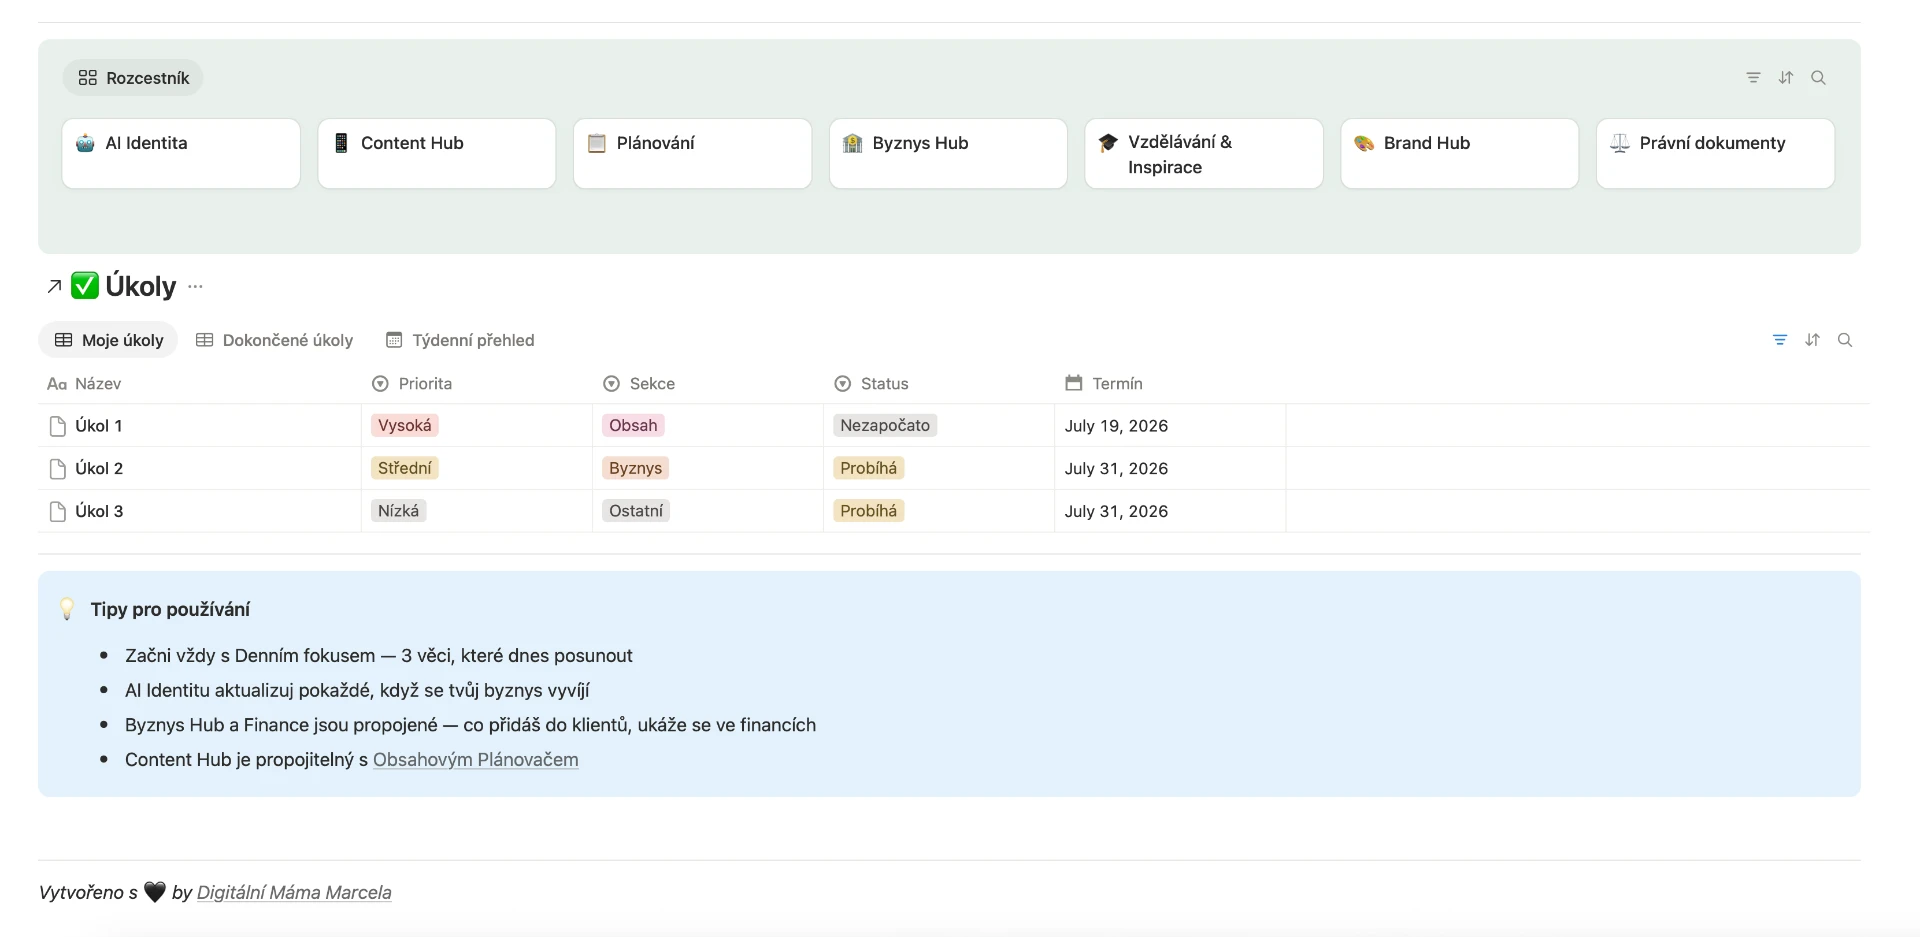
Task: Open the Digitální Máma Marcela link
Action: point(294,893)
